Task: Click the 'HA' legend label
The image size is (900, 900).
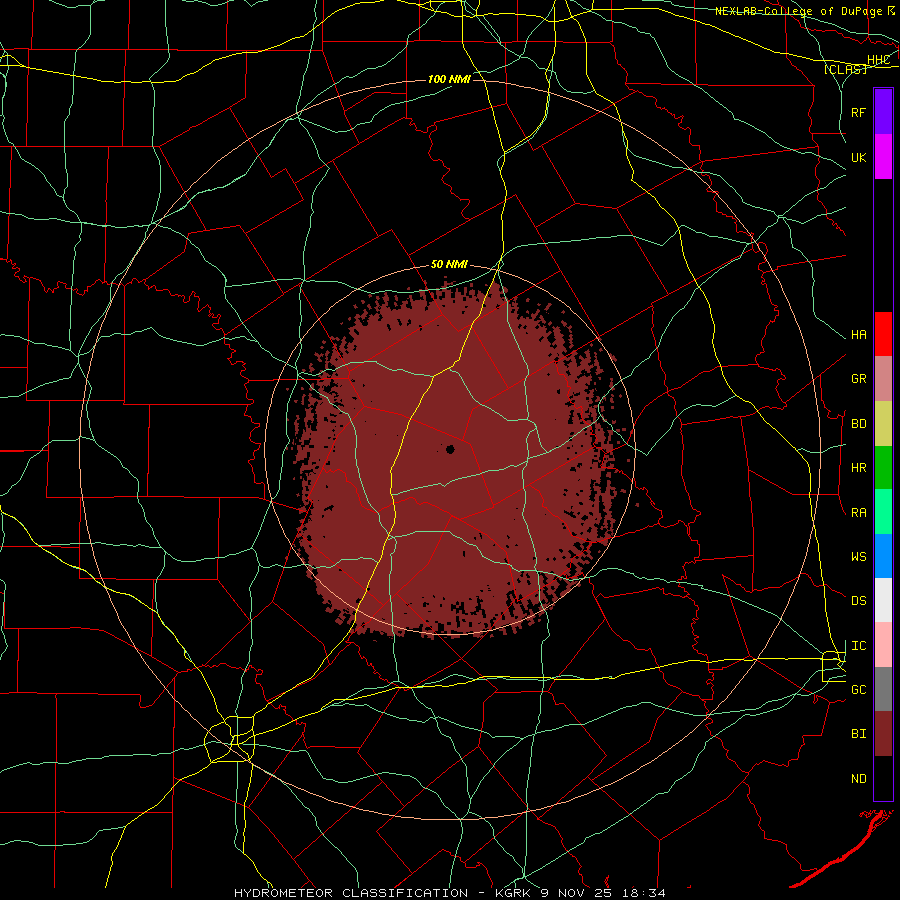Action: [x=858, y=334]
